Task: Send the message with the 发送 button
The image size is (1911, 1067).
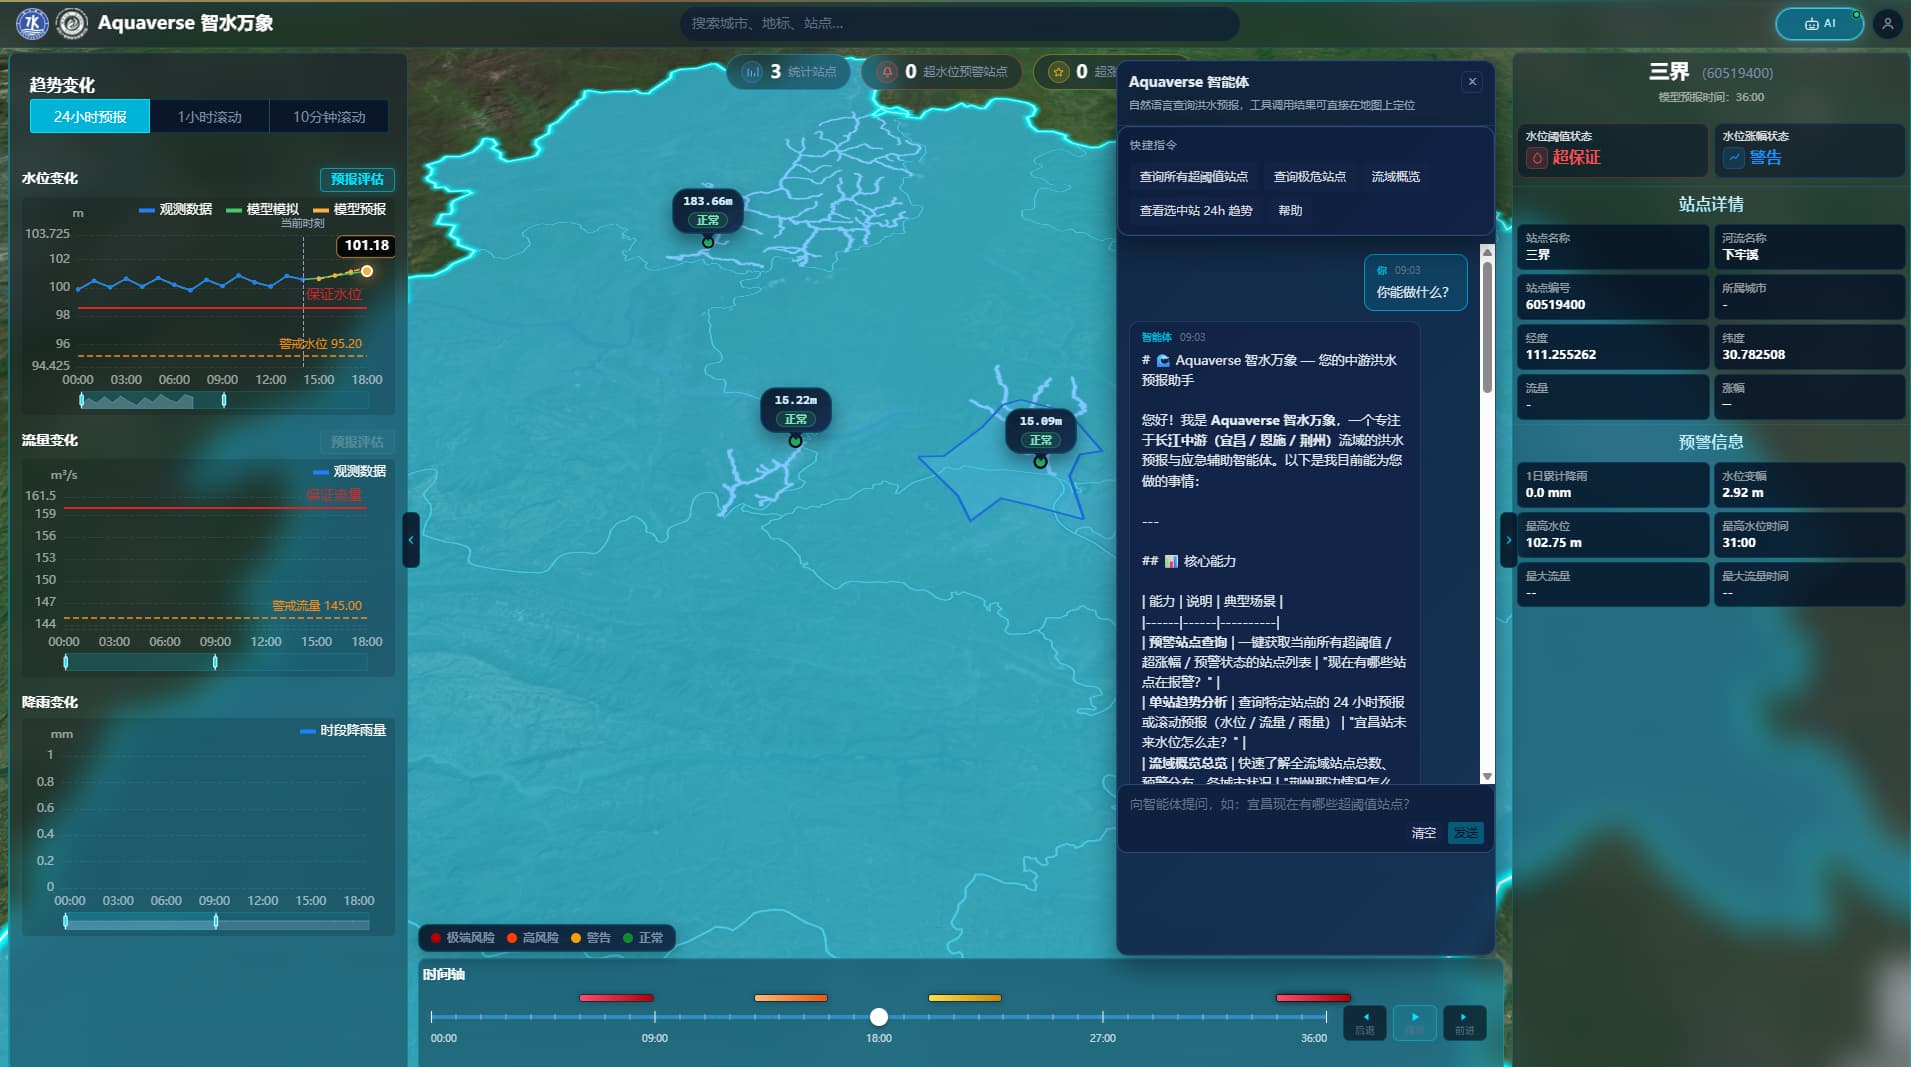Action: [1466, 833]
